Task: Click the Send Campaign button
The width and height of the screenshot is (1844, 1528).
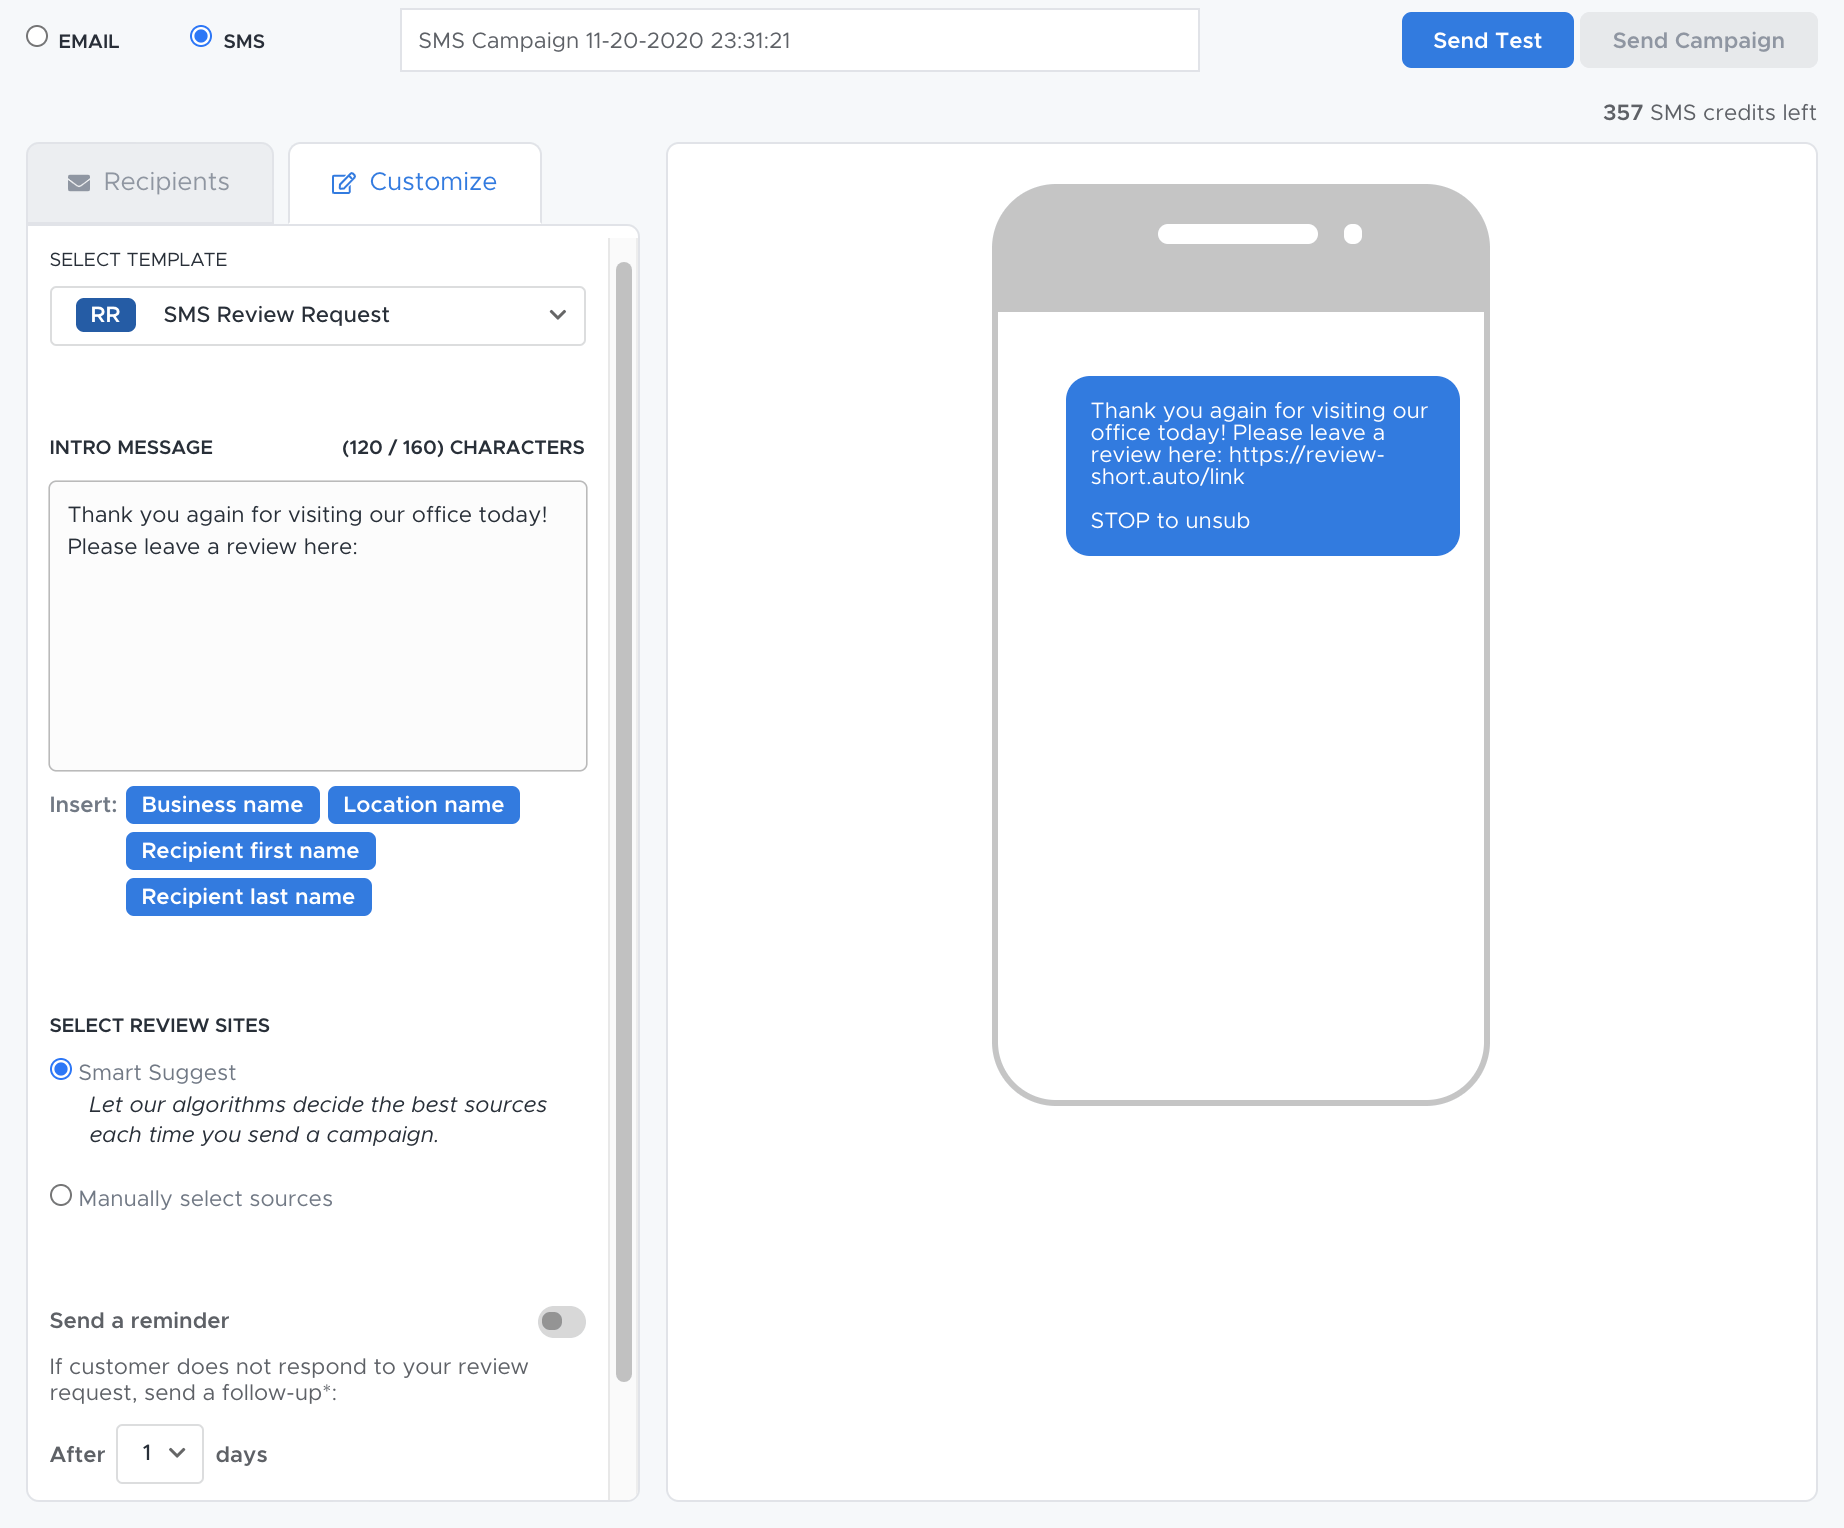Action: pos(1698,40)
